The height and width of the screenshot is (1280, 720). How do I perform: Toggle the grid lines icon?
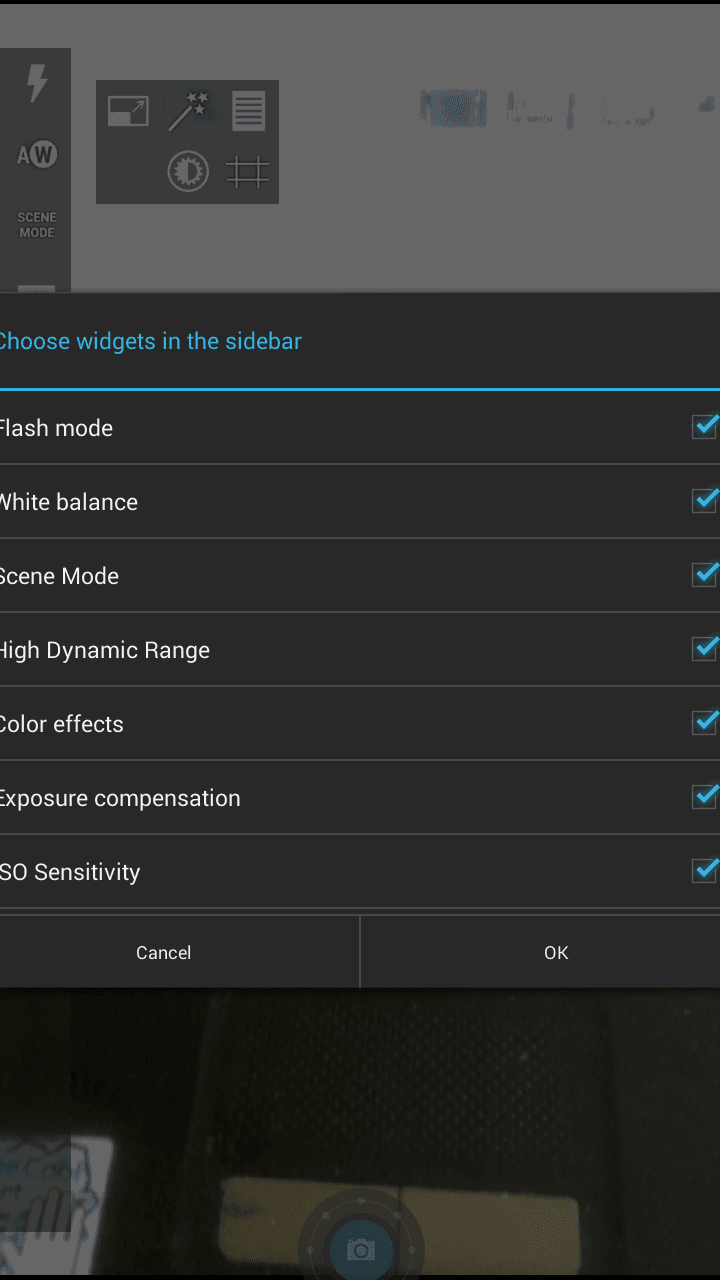tap(248, 172)
